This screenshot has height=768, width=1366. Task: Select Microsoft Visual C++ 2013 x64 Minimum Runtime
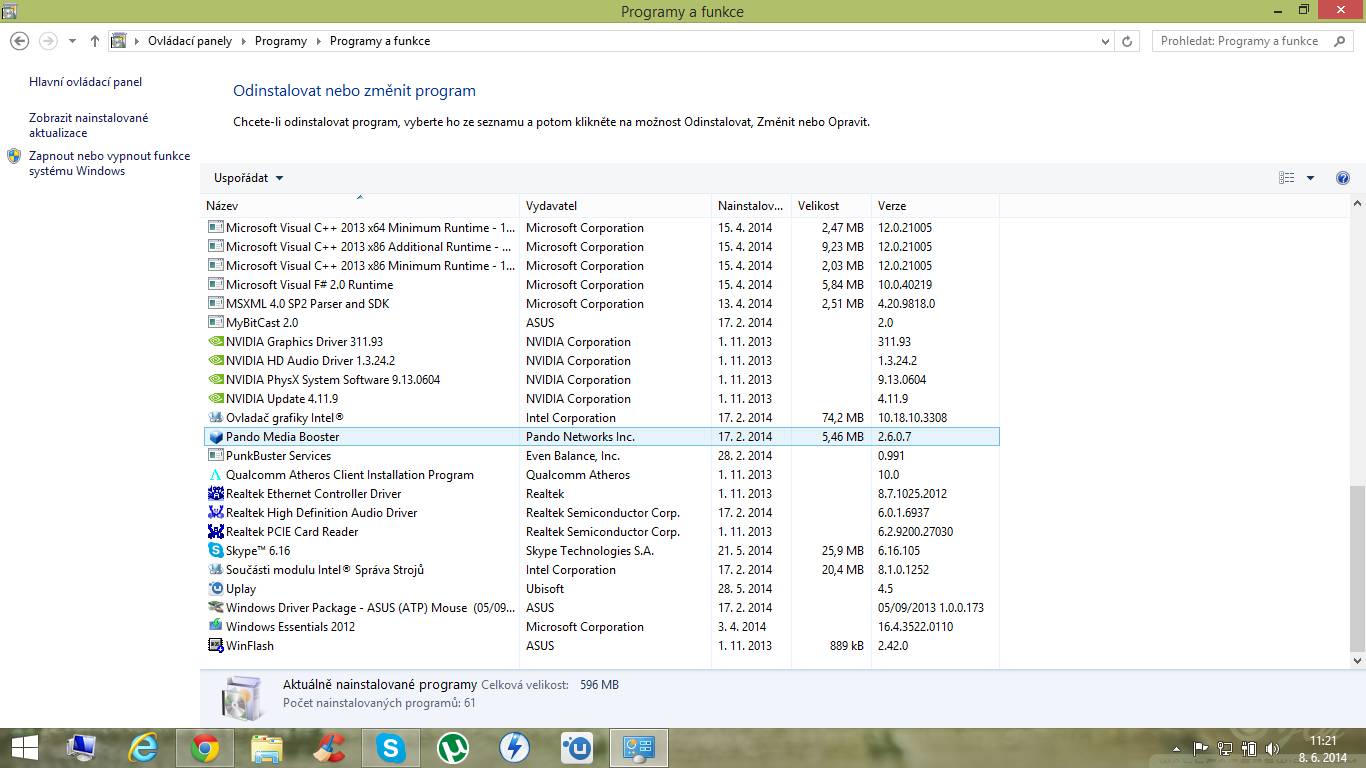point(602,228)
